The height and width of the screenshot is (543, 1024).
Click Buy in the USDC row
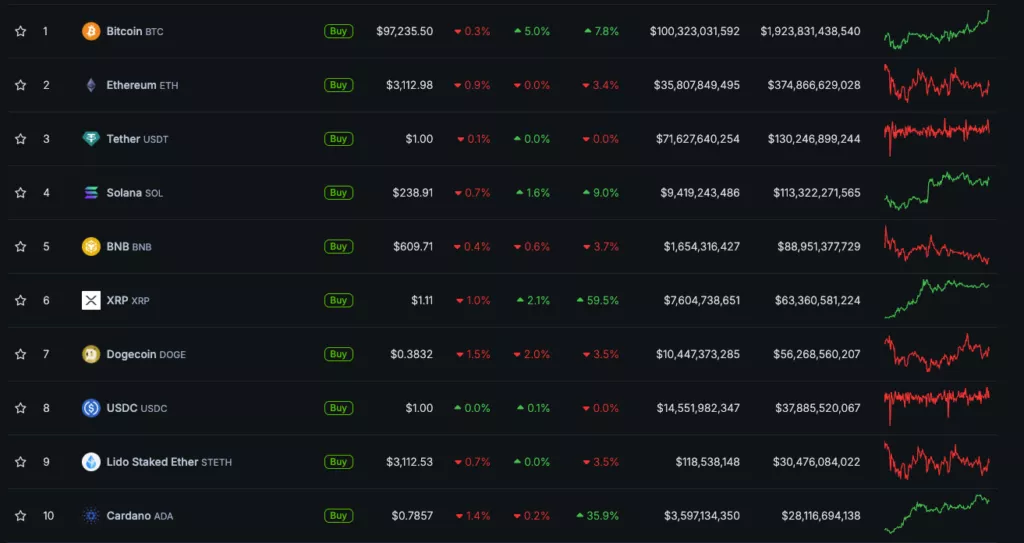click(338, 408)
